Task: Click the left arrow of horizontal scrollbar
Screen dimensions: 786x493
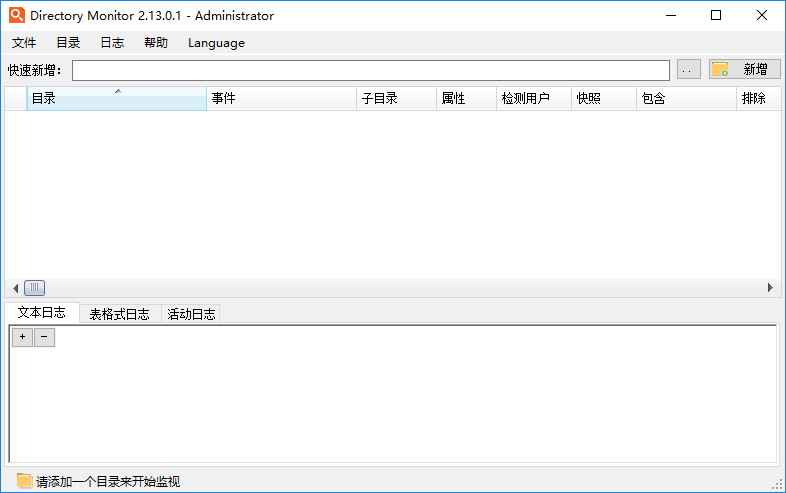Action: click(x=14, y=288)
